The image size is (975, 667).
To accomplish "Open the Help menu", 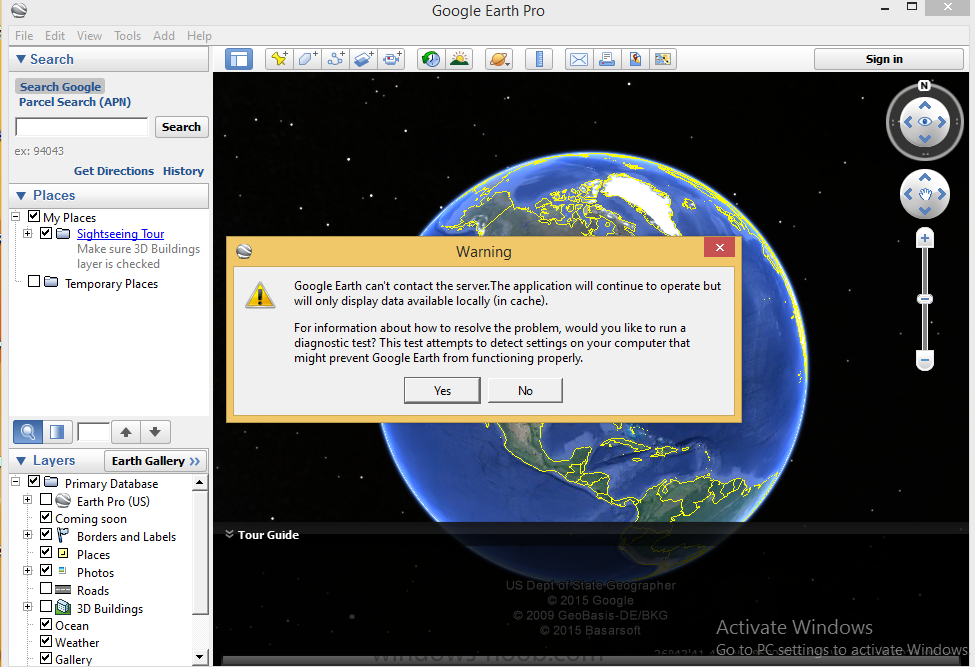I will tap(200, 35).
